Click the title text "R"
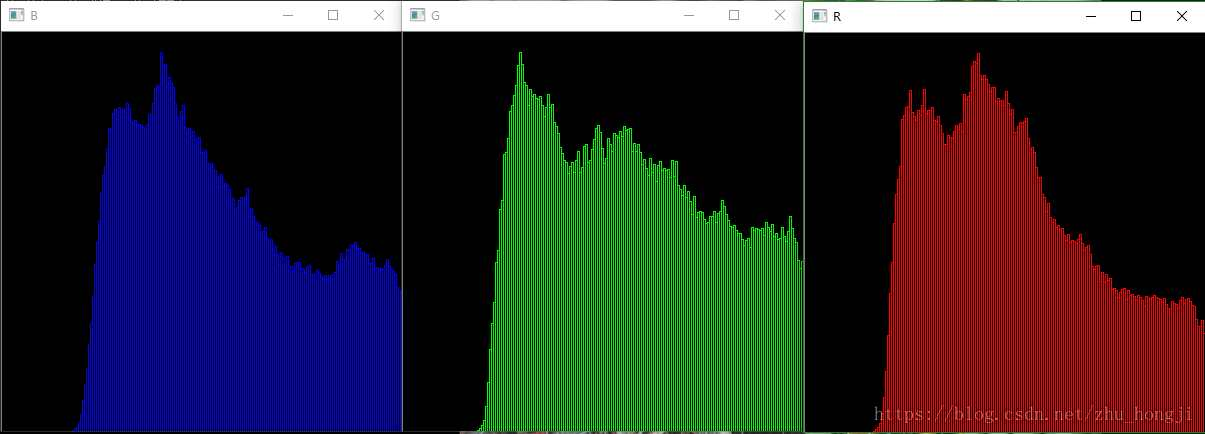 click(x=837, y=17)
